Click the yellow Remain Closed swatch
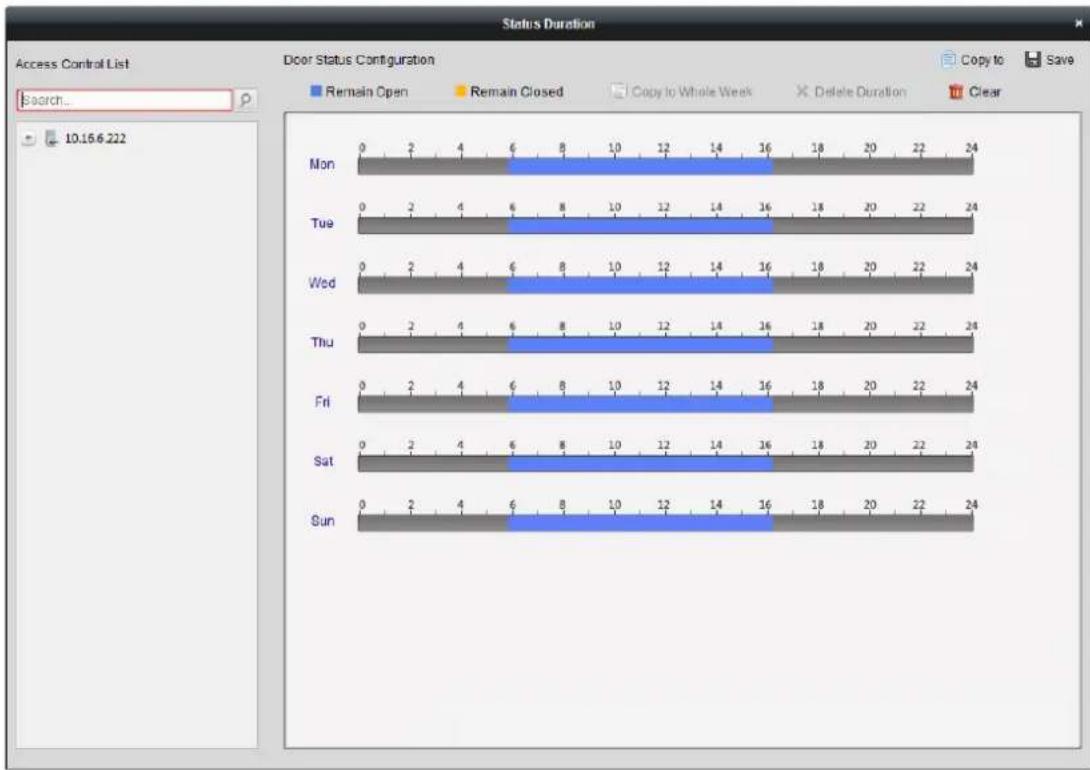This screenshot has width=1090, height=770. (x=460, y=91)
